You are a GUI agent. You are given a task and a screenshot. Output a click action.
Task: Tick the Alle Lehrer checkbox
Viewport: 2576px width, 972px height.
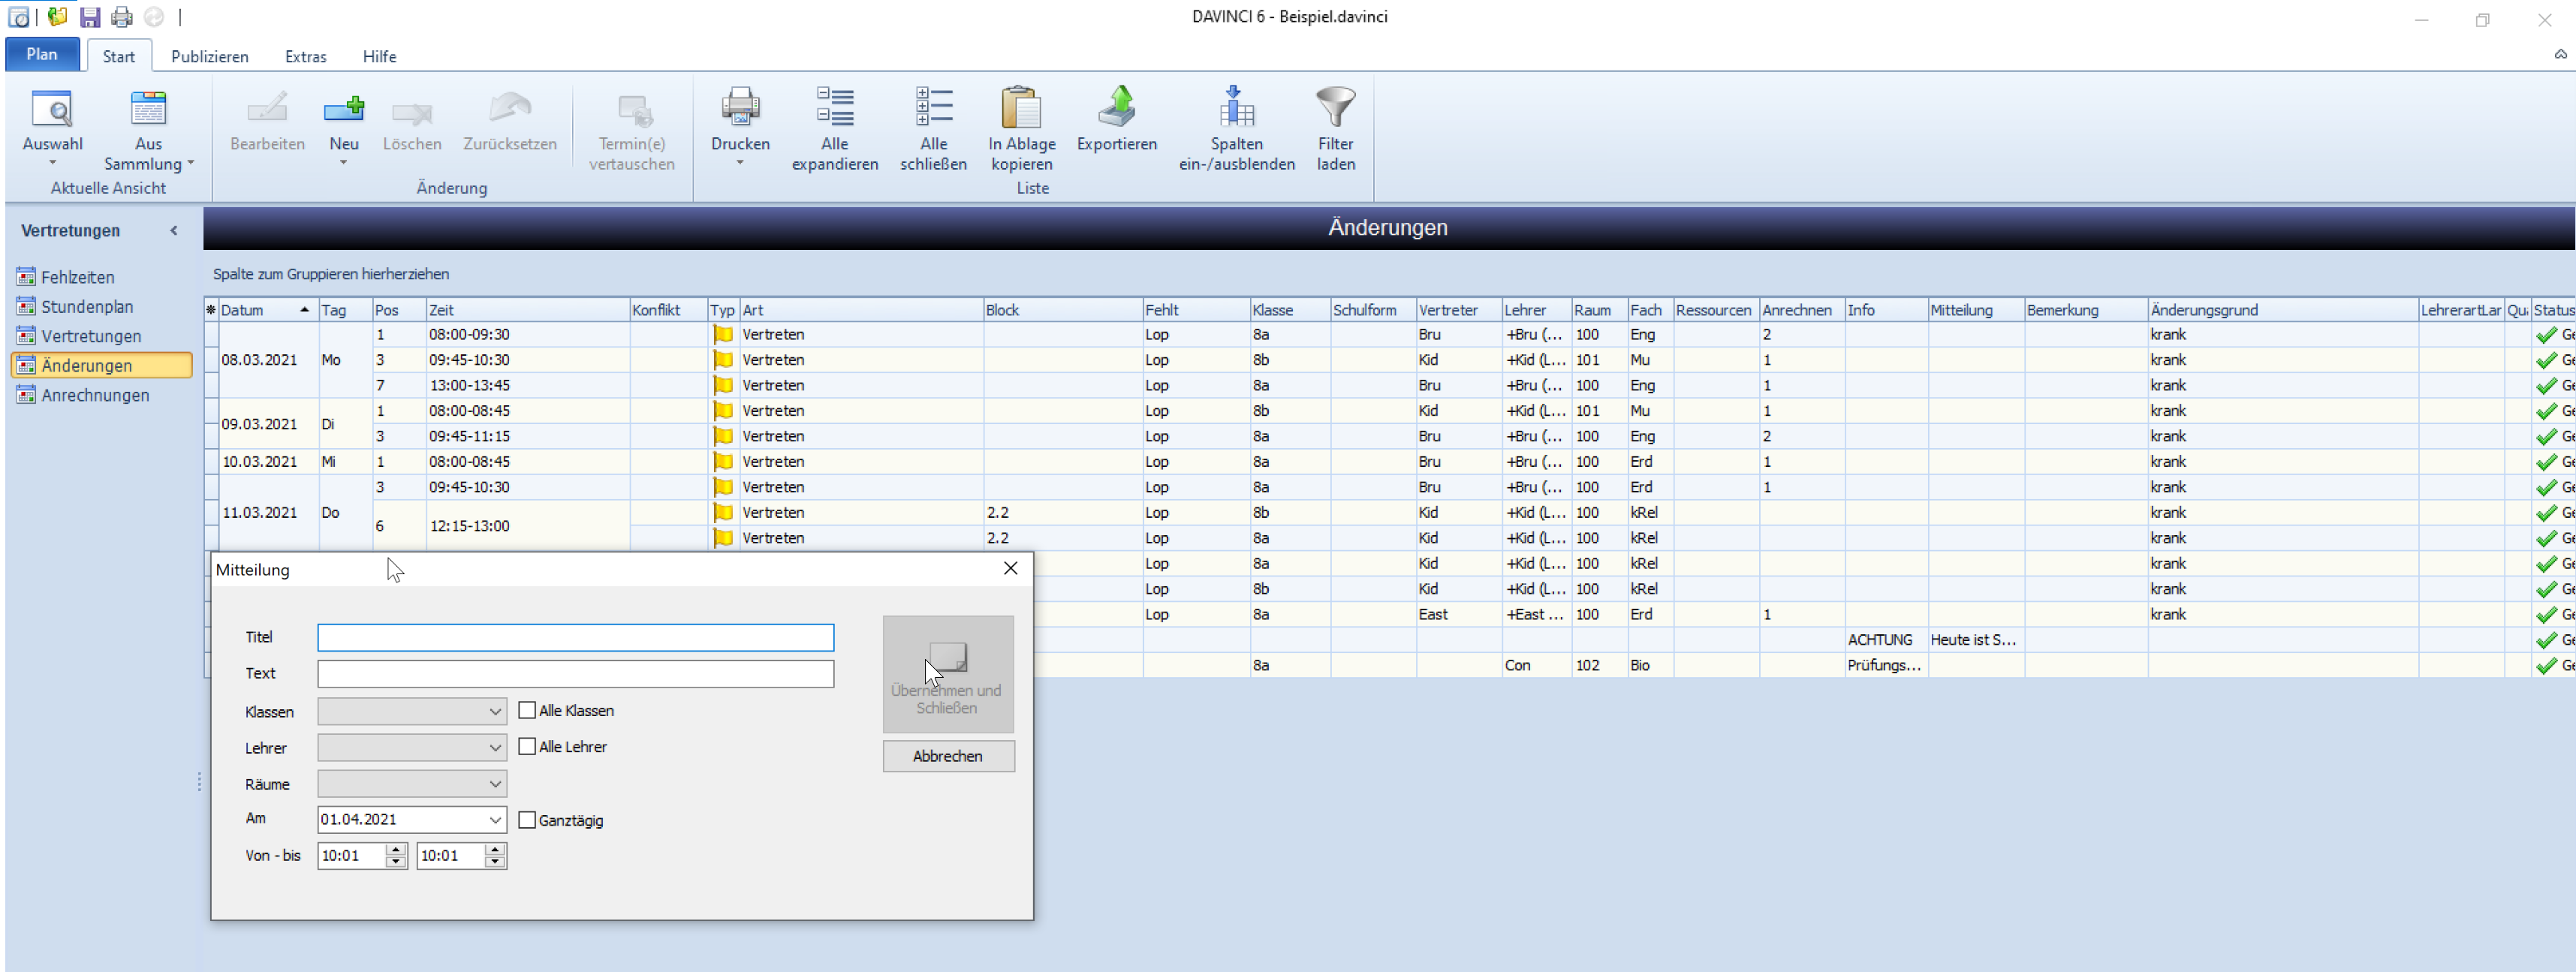point(527,747)
